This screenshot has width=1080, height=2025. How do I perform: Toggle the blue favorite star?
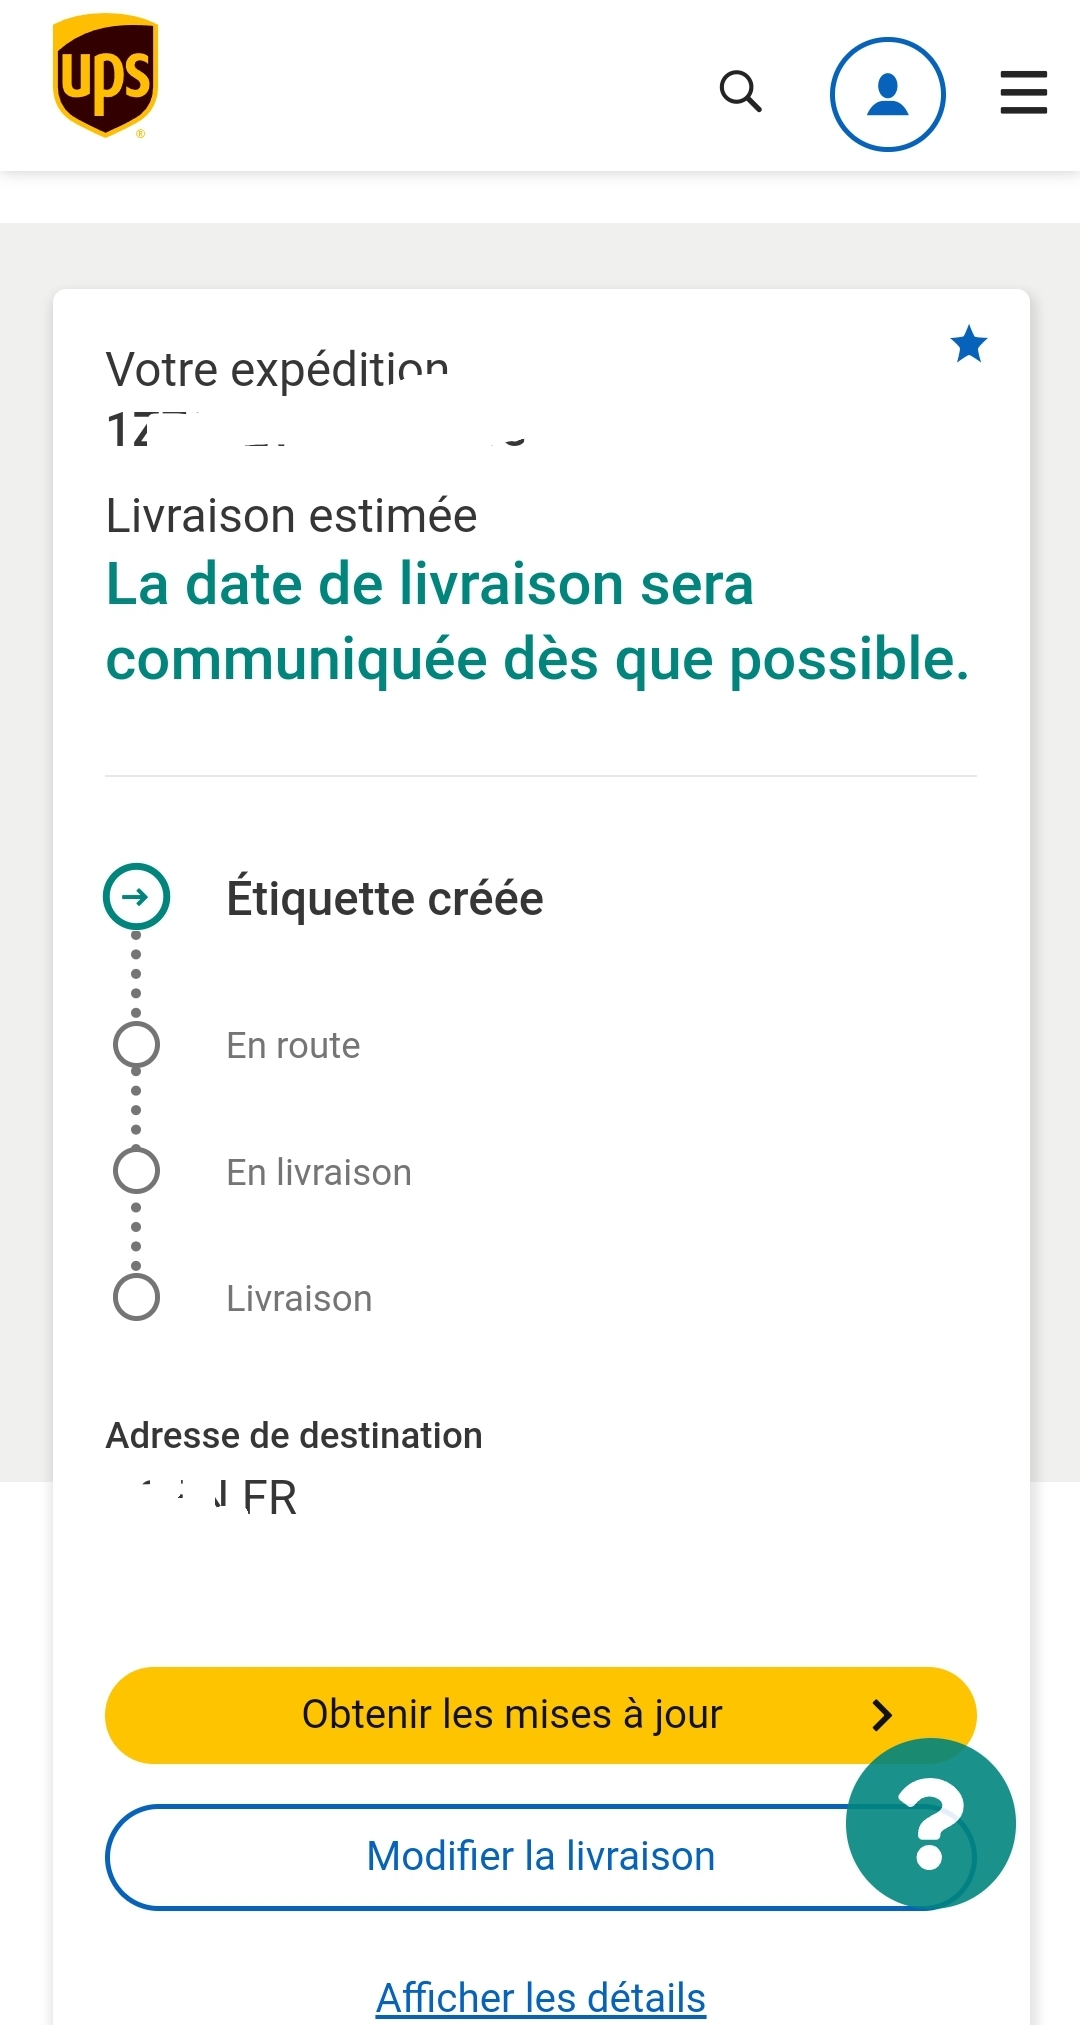click(x=969, y=344)
